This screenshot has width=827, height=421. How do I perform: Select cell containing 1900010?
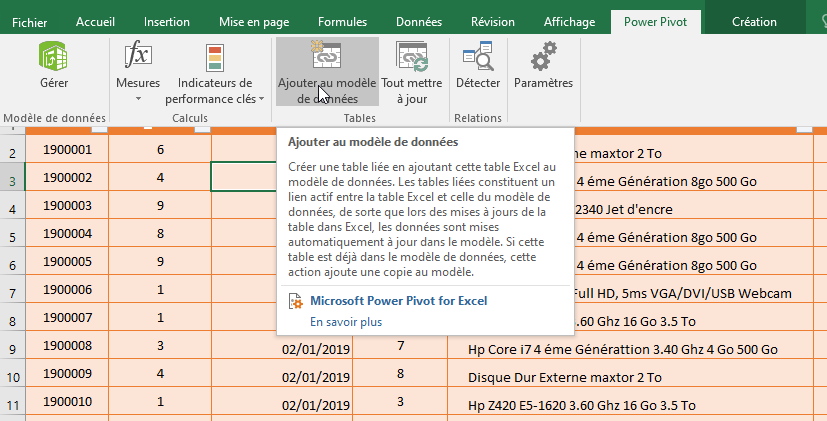(67, 401)
